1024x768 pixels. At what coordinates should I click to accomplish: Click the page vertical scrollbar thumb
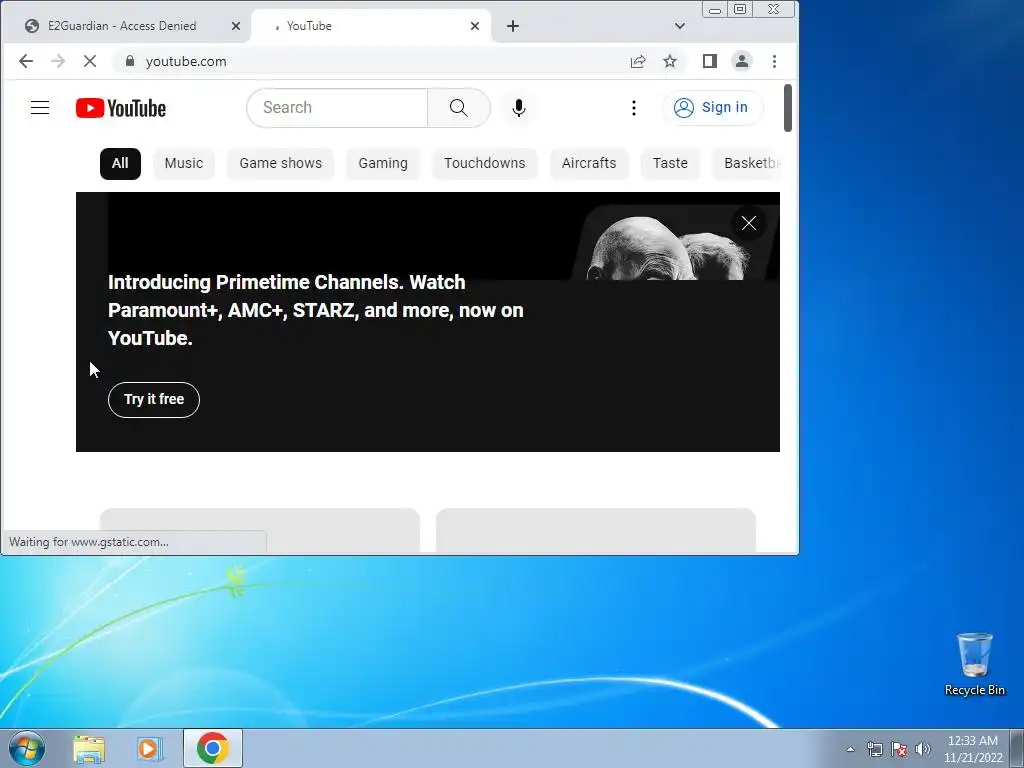pyautogui.click(x=788, y=108)
